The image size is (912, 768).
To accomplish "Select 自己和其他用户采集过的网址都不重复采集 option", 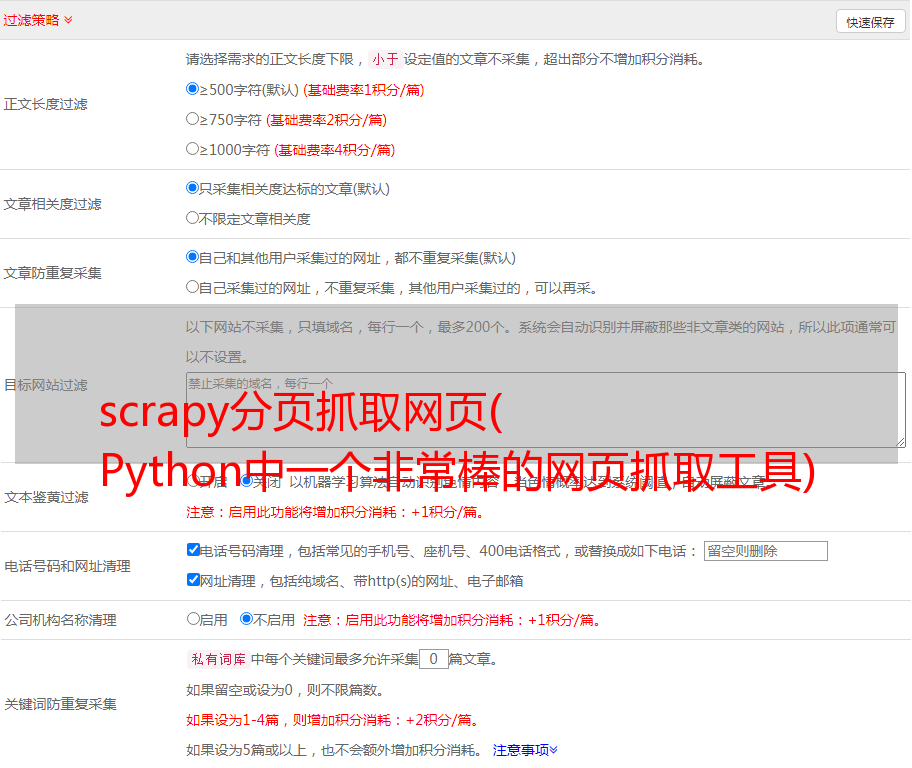I will 193,257.
